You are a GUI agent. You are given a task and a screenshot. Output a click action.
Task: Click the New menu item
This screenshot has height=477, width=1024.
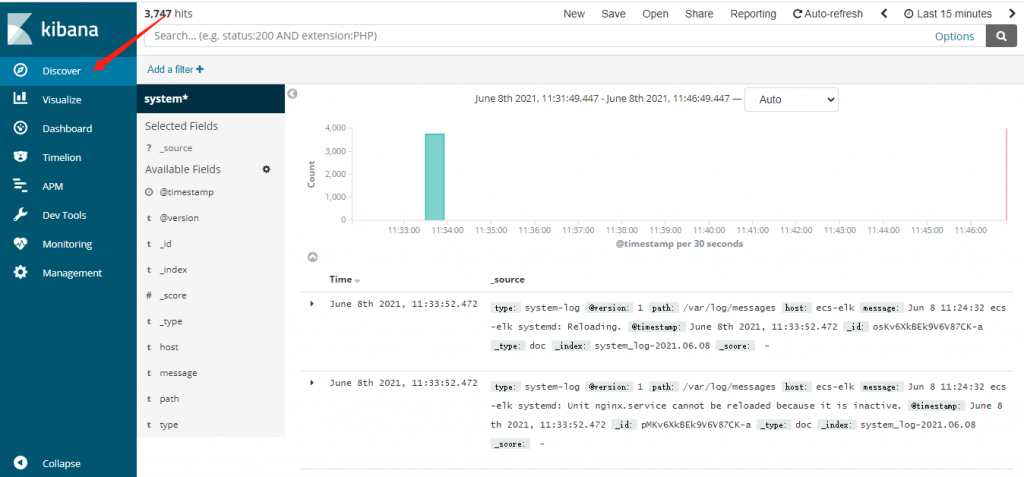coord(574,14)
